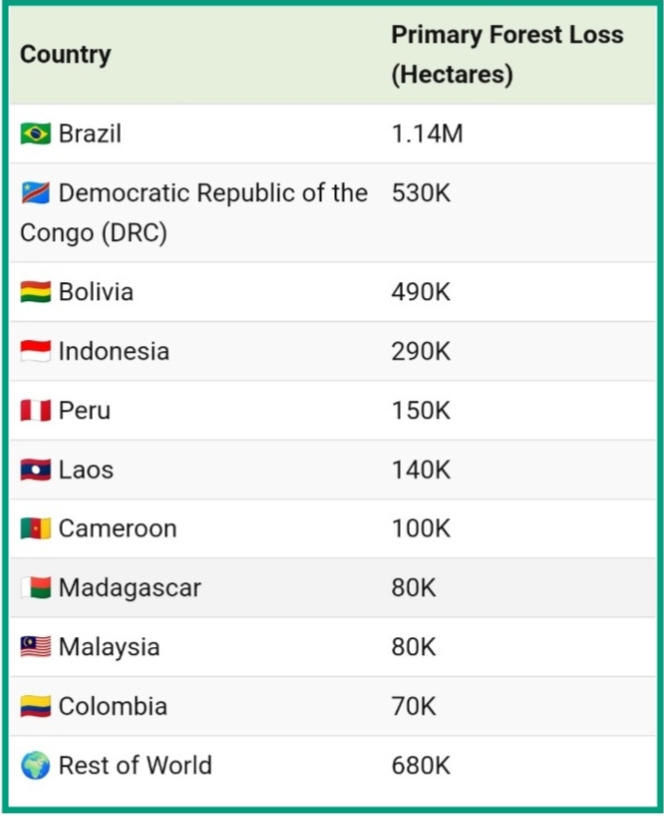Click the Rest of World globe icon

[35, 766]
